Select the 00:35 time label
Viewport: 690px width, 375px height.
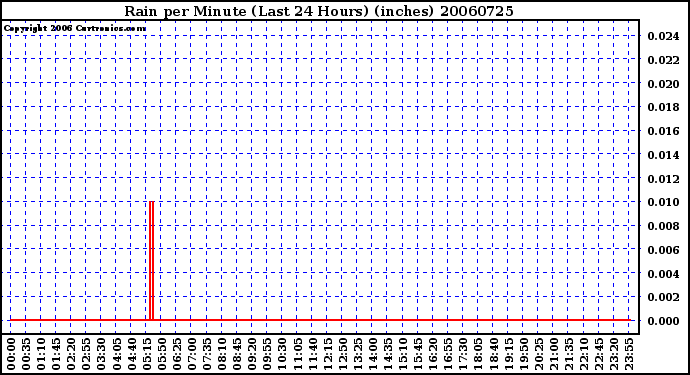(x=26, y=354)
